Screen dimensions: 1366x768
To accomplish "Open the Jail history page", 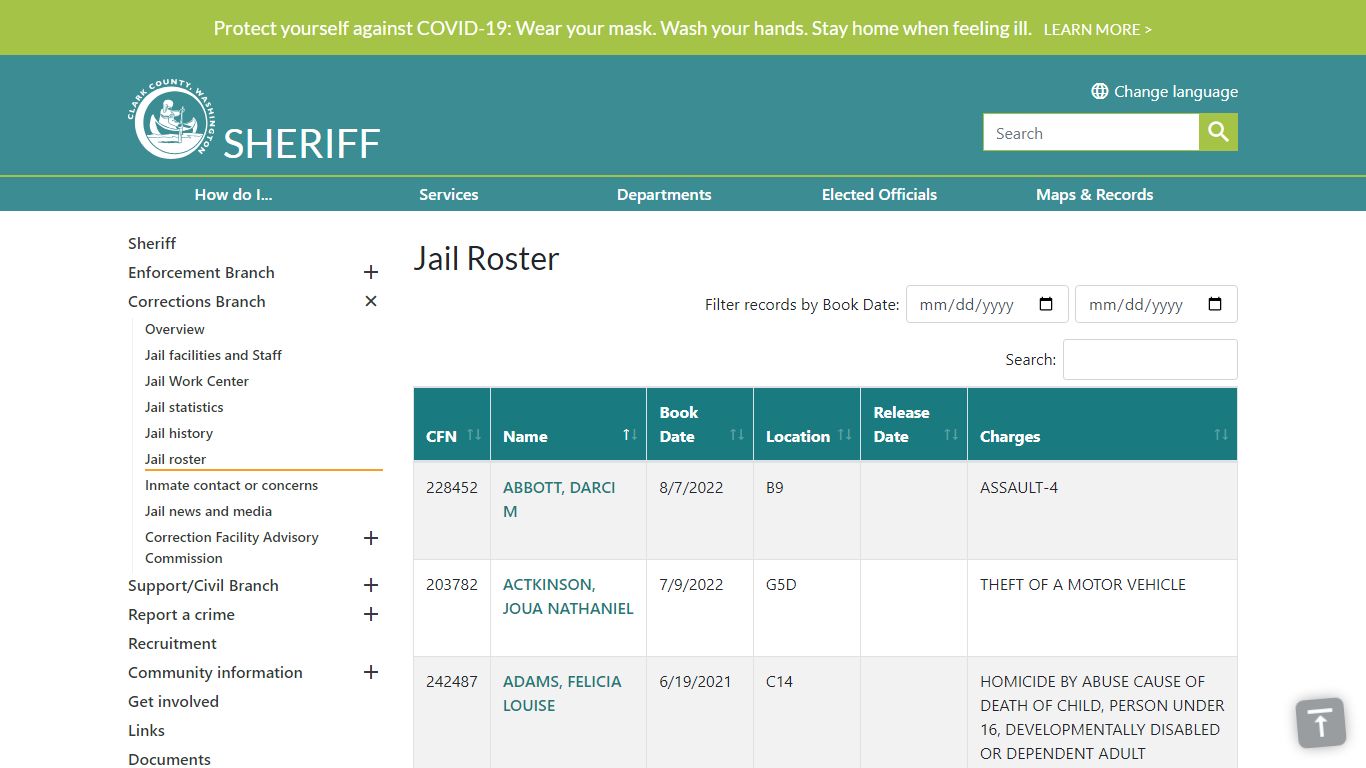I will 179,433.
